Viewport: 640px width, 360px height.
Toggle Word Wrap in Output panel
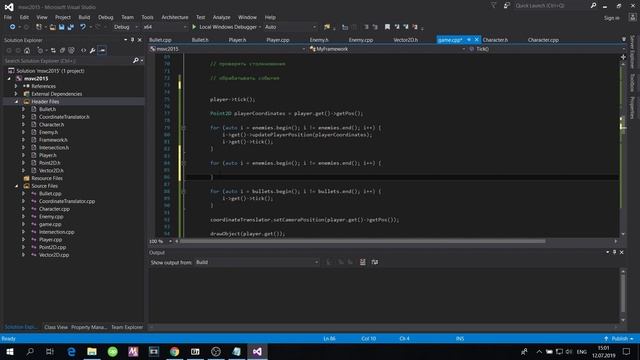tap(375, 262)
